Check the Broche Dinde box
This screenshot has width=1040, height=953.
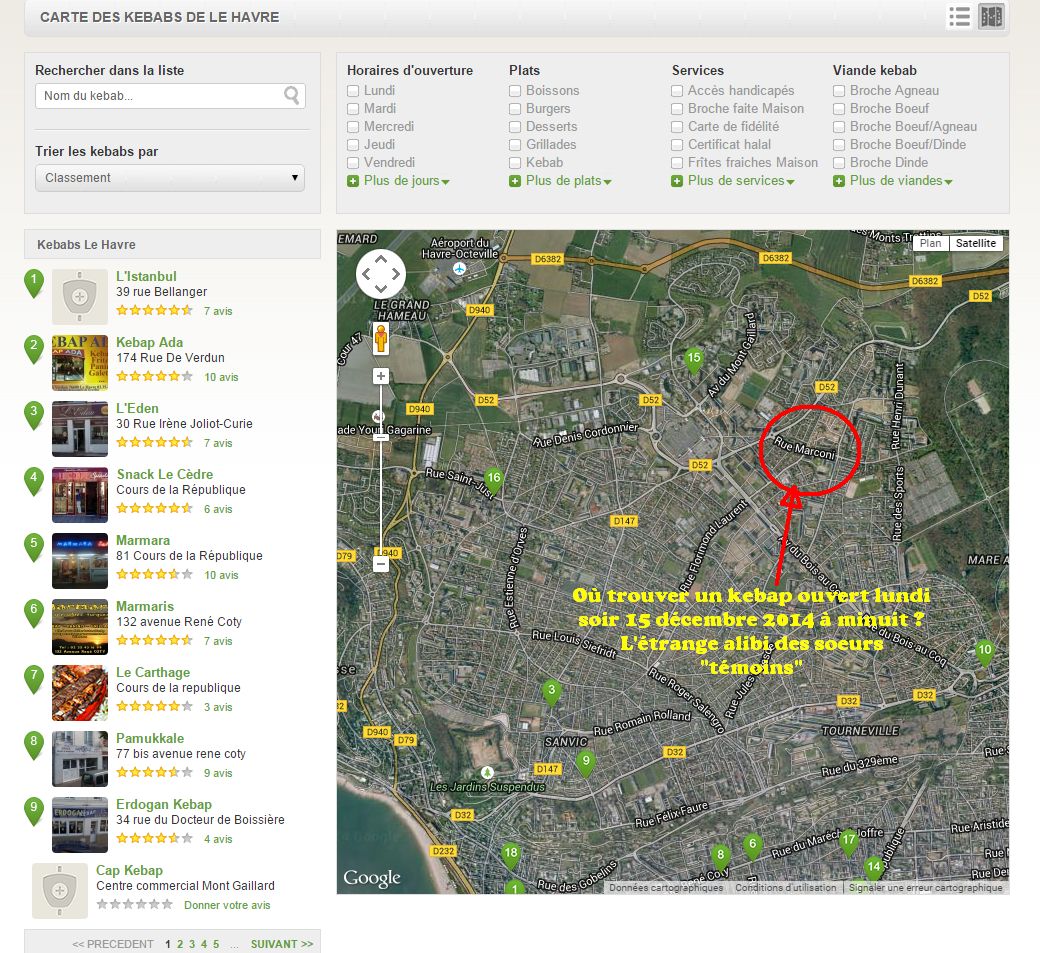click(839, 162)
